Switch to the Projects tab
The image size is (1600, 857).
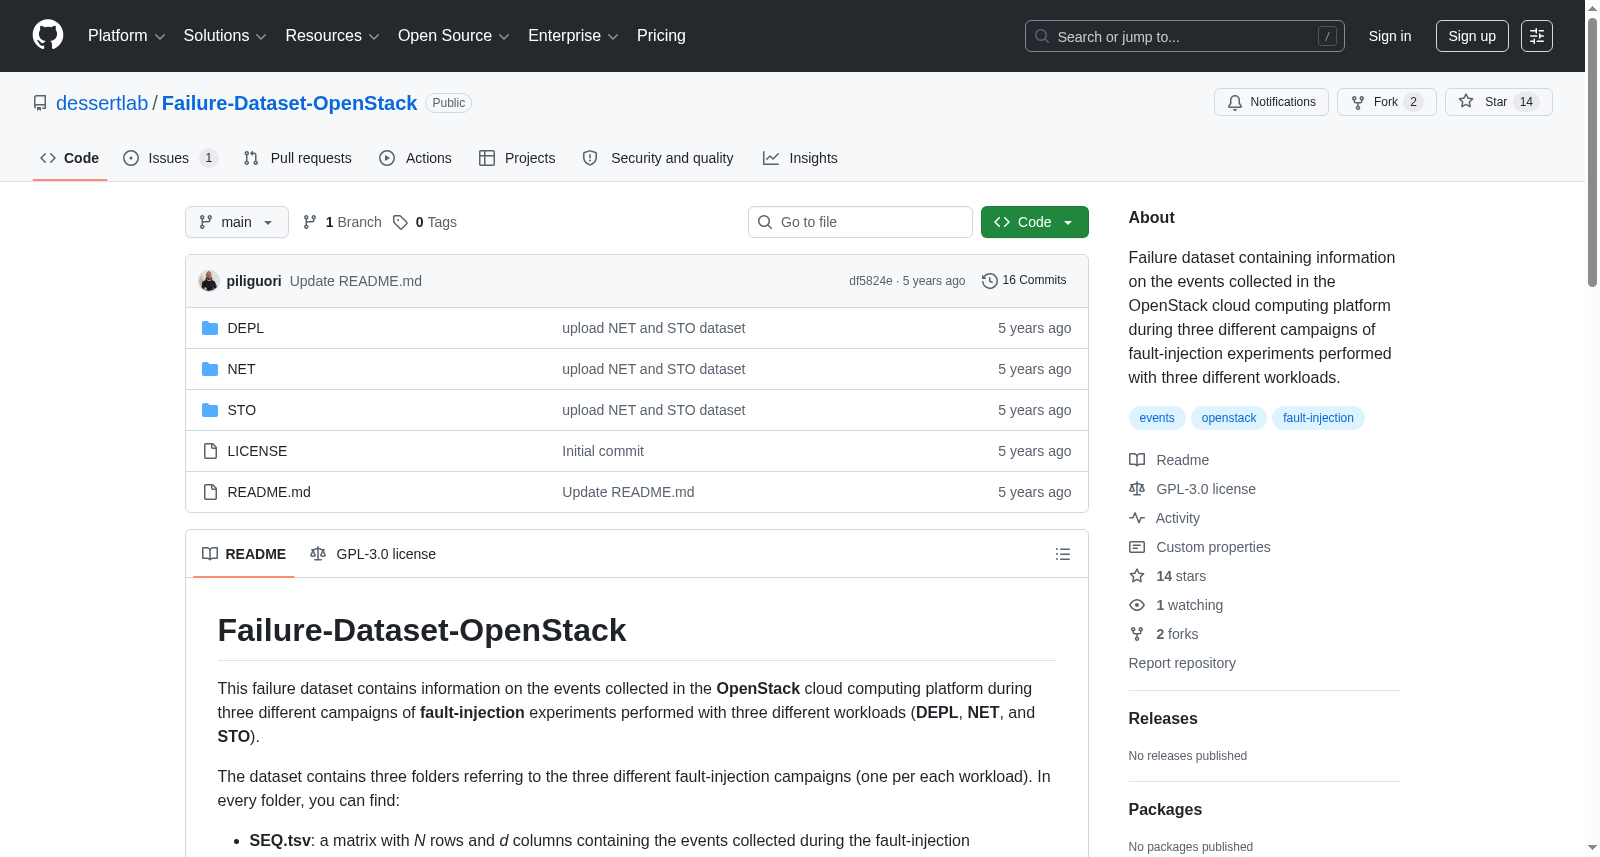[517, 158]
